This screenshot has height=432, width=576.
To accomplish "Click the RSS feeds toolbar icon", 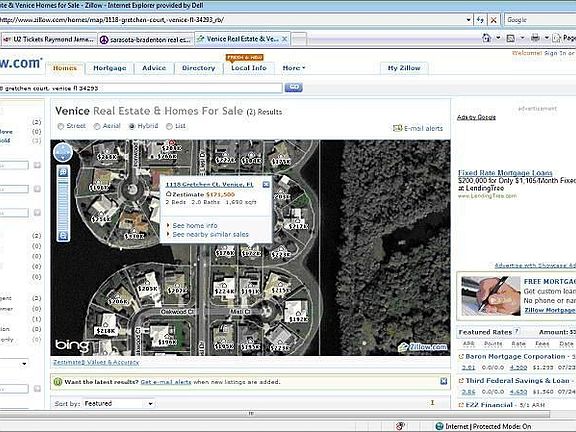I will 510,38.
